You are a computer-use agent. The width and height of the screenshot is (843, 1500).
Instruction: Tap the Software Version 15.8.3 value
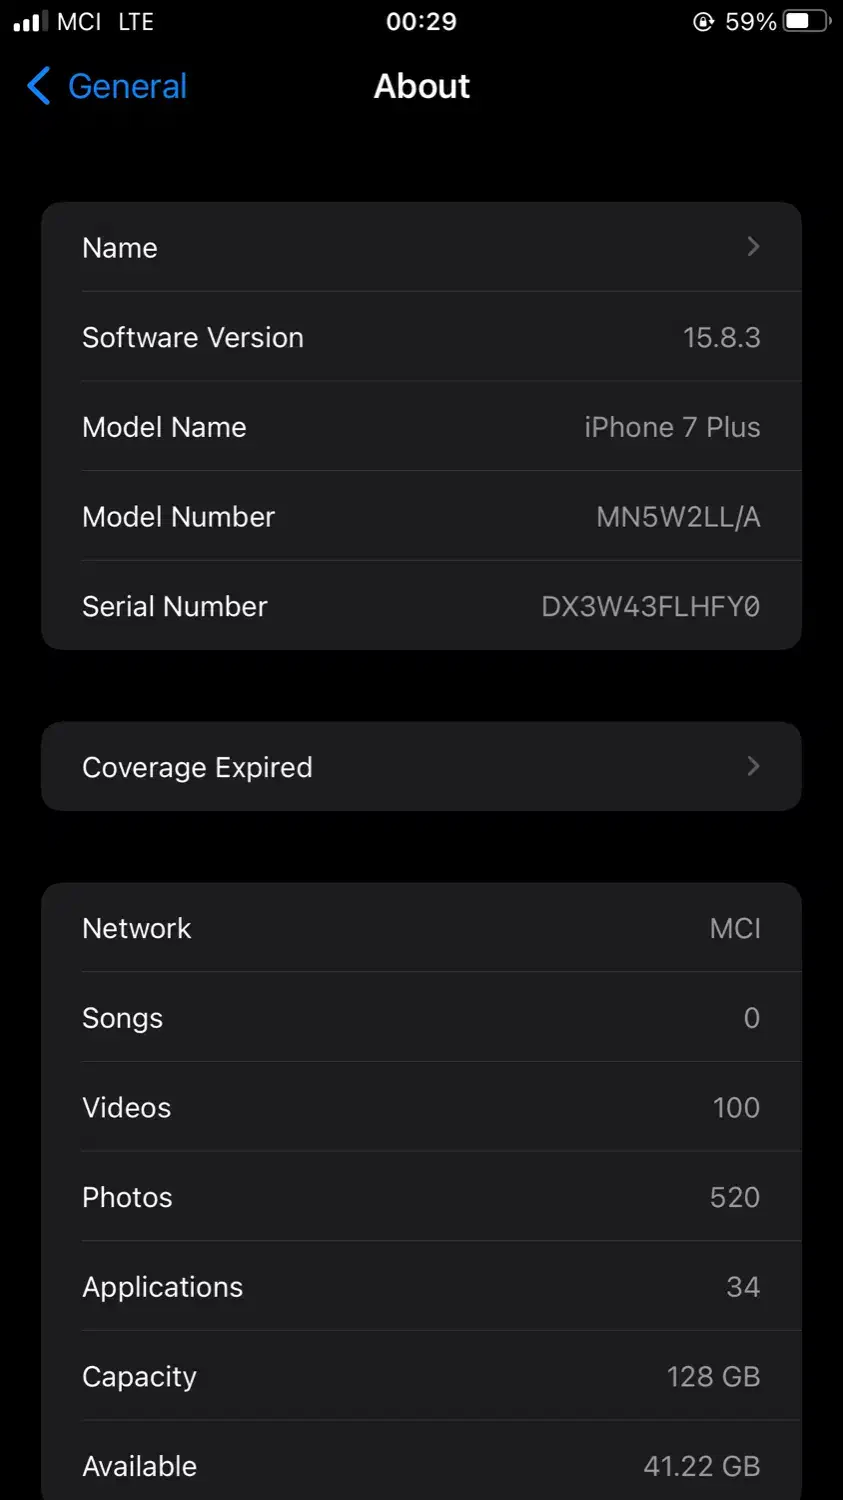pos(721,337)
